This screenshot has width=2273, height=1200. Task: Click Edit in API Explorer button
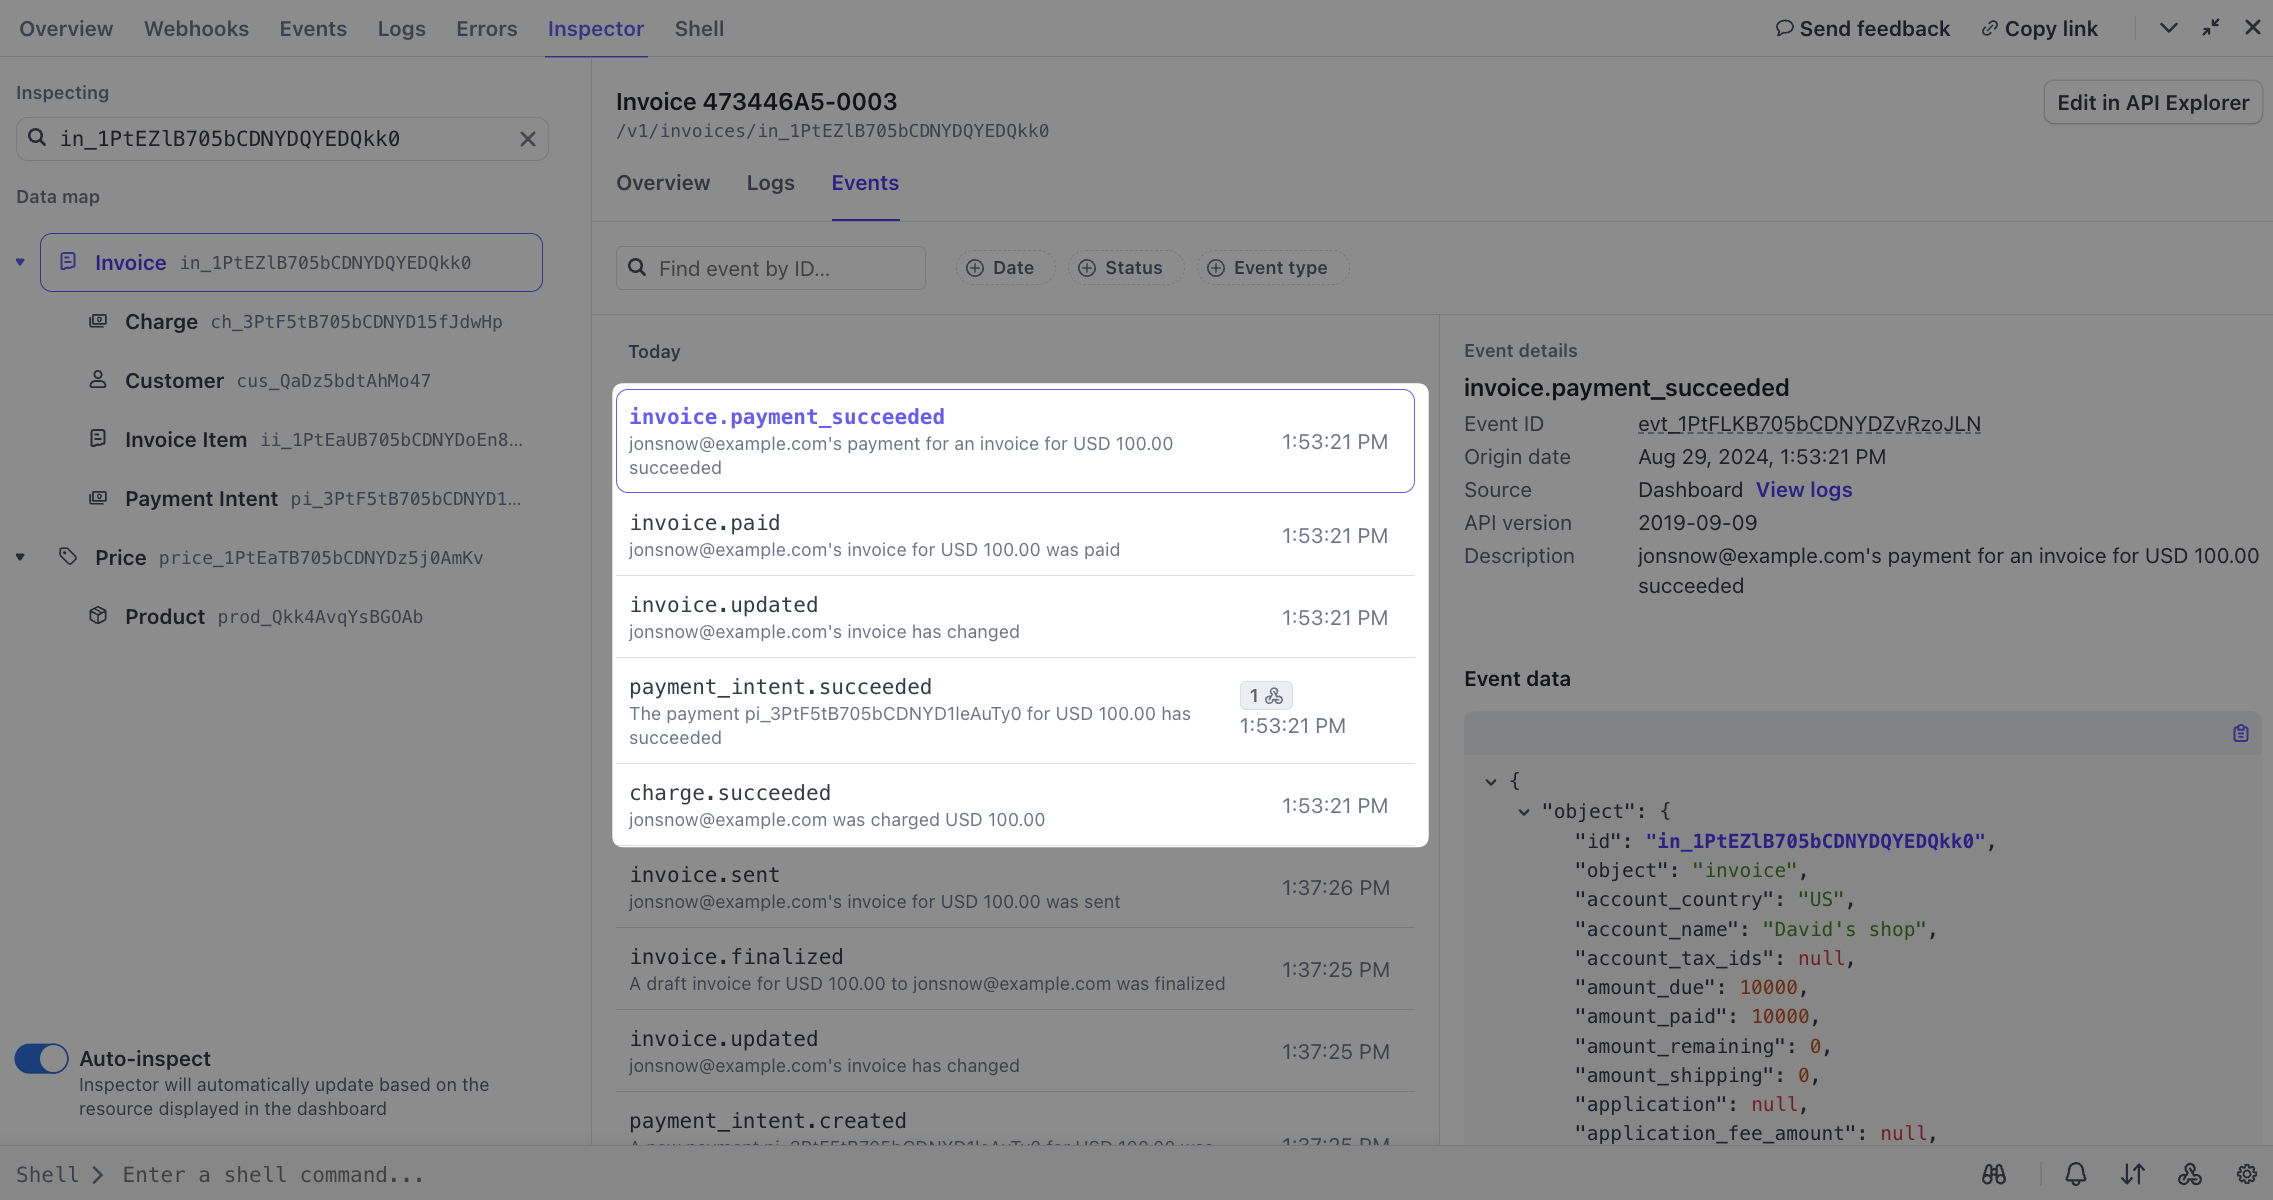[x=2152, y=102]
